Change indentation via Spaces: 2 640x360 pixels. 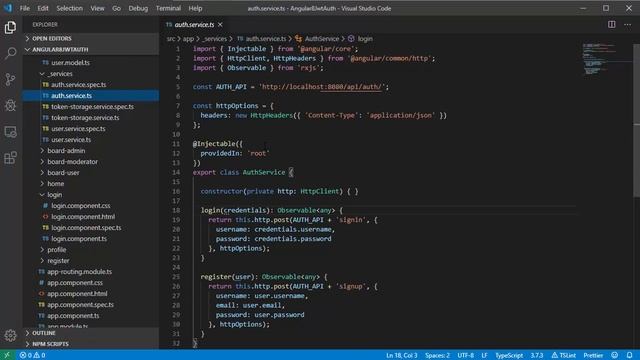437,356
